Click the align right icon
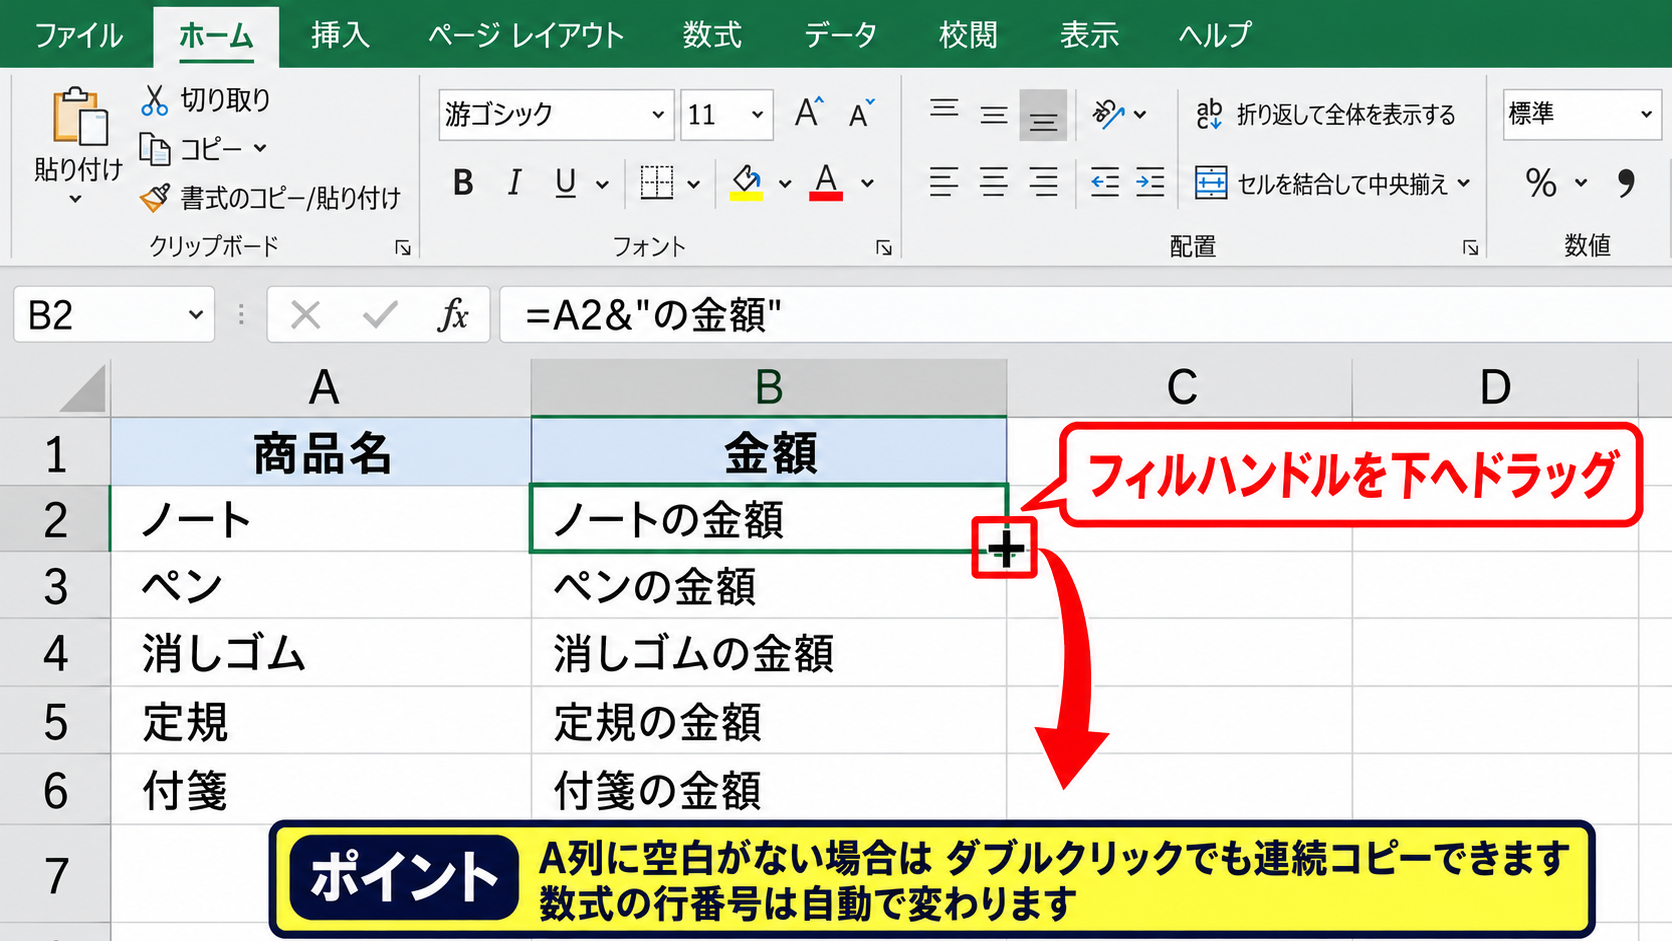The height and width of the screenshot is (941, 1672). (1043, 182)
